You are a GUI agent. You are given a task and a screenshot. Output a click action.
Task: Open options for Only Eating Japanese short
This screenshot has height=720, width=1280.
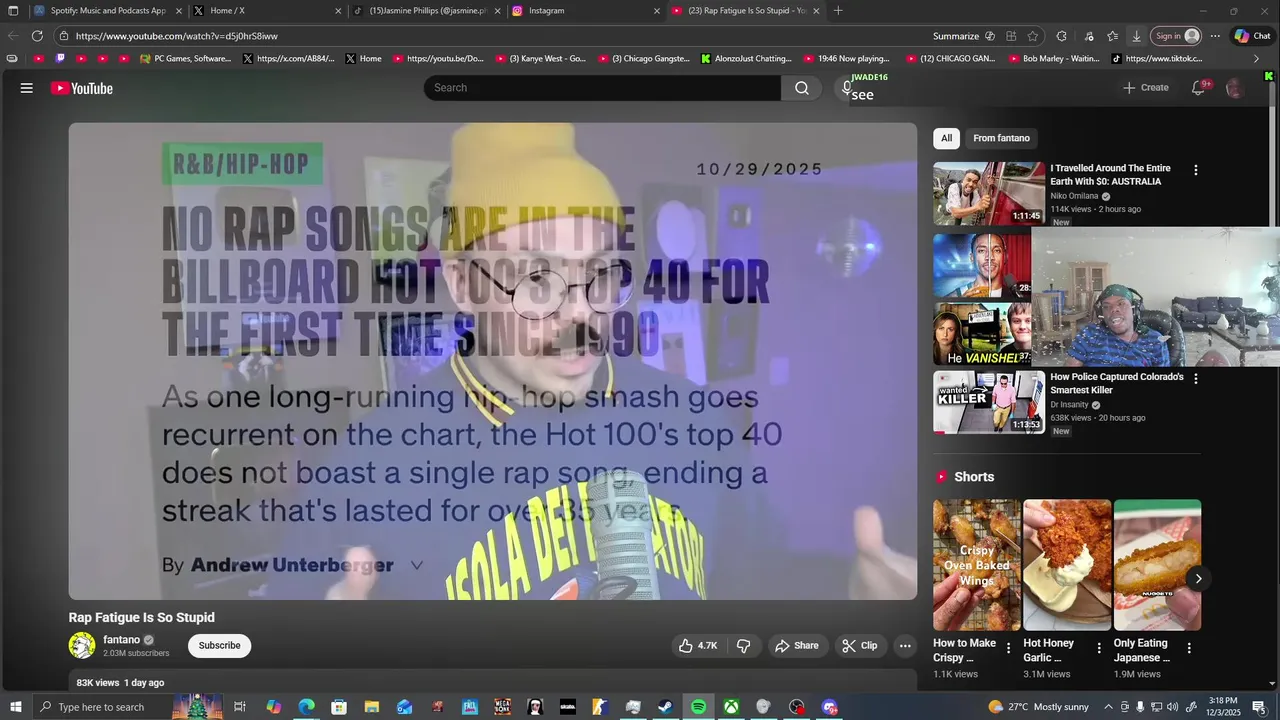point(1189,648)
